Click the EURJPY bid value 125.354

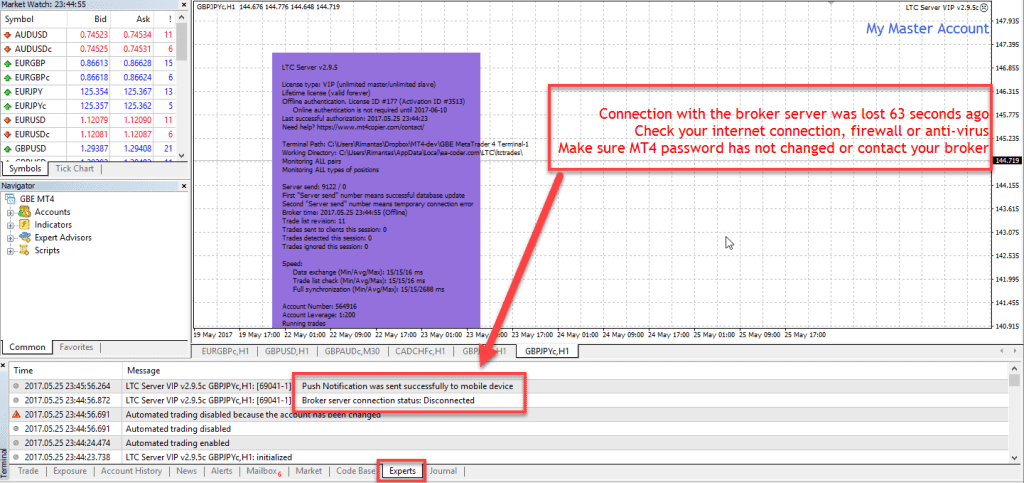(x=94, y=91)
